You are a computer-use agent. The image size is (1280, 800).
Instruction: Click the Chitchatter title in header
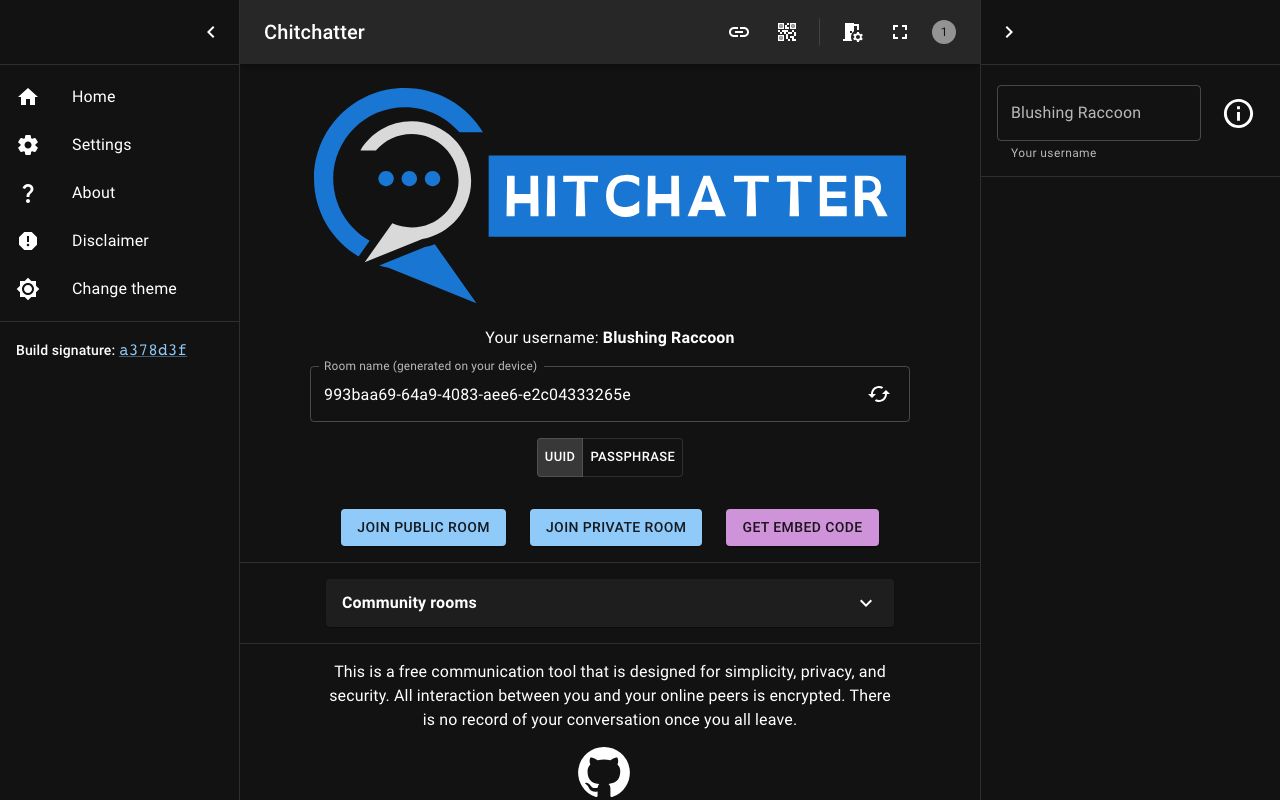click(314, 32)
